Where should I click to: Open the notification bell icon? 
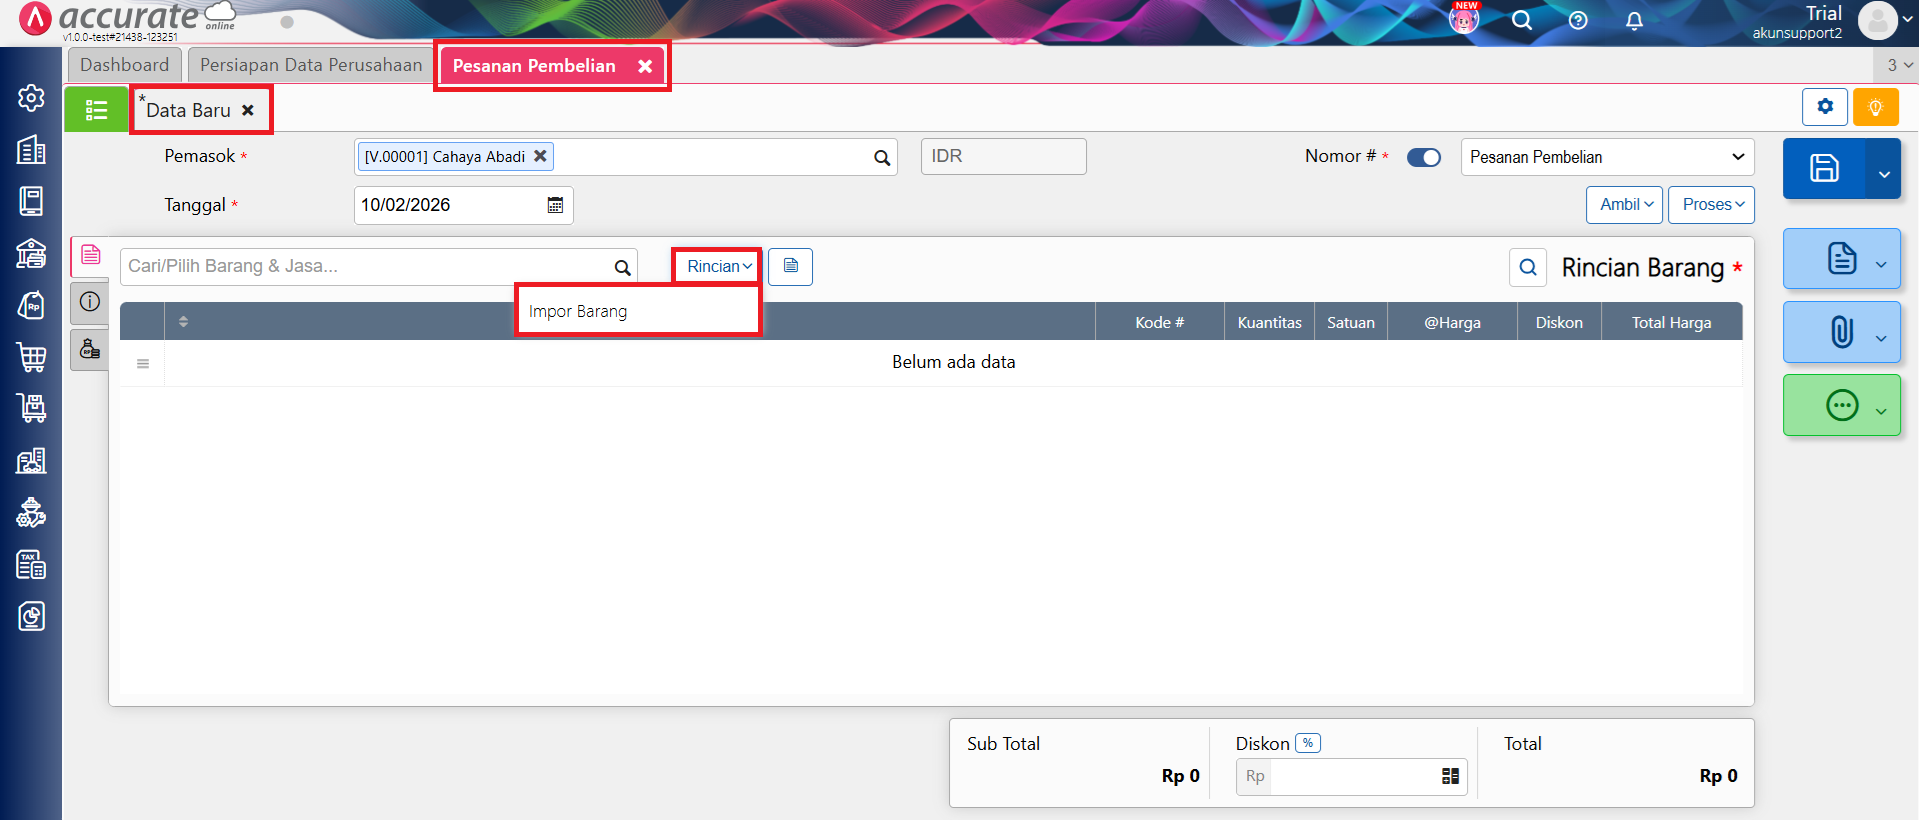pos(1634,21)
